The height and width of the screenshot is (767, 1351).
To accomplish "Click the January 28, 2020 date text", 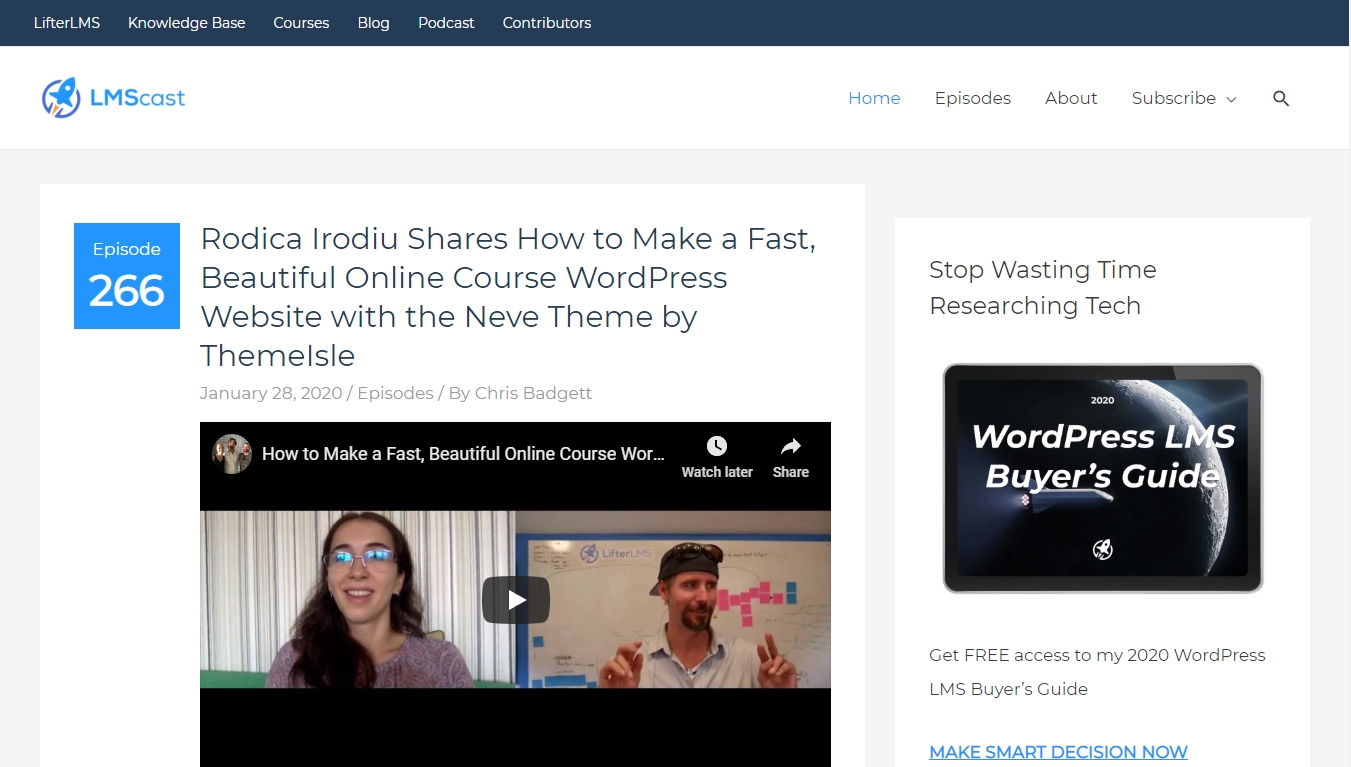I will [271, 393].
